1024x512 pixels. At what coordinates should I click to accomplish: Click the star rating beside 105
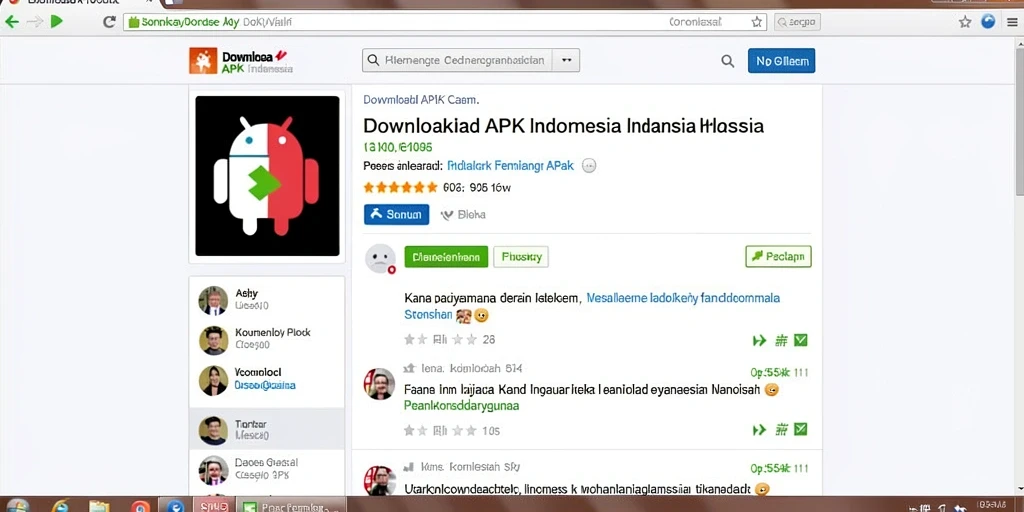click(440, 430)
